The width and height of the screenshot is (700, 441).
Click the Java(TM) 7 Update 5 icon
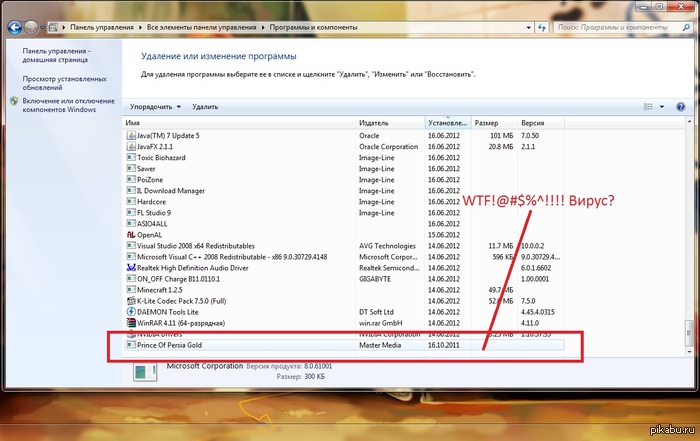tap(131, 135)
